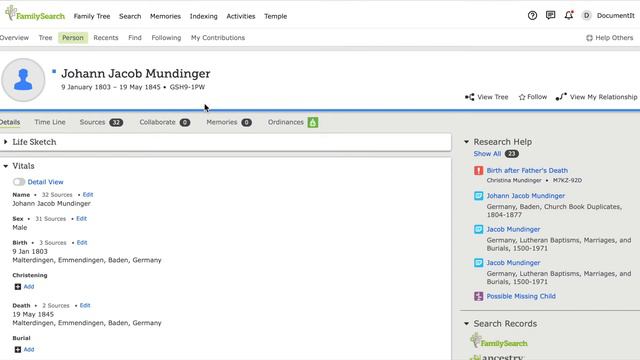Click Show All in Research Help
640x360 pixels.
[487, 154]
